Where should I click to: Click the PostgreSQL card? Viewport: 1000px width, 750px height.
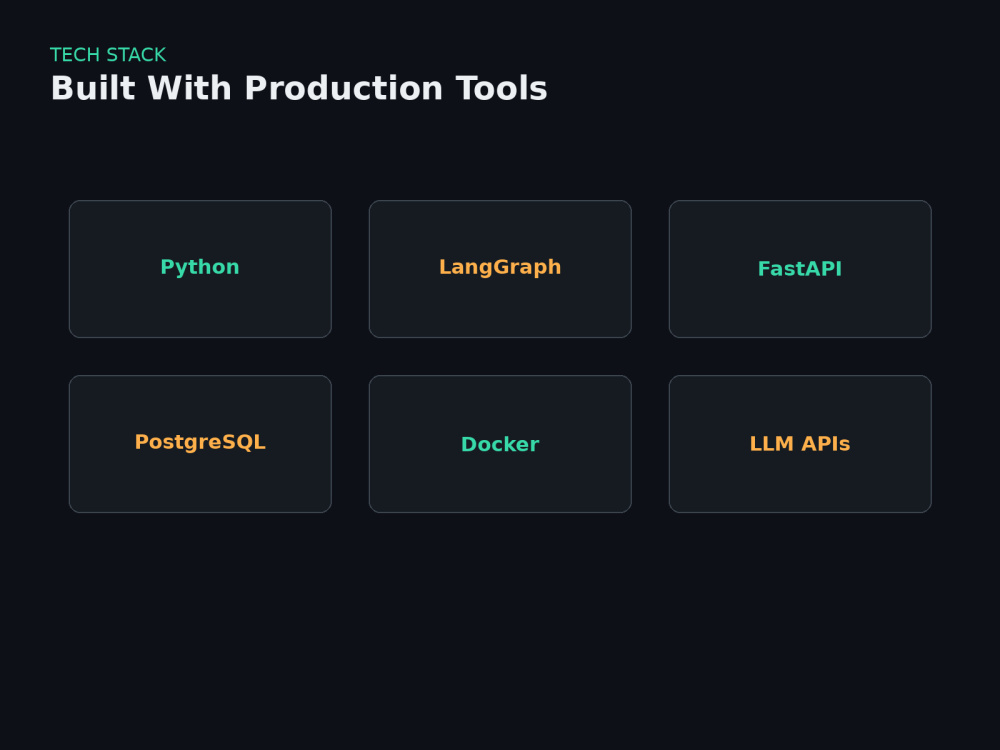200,444
